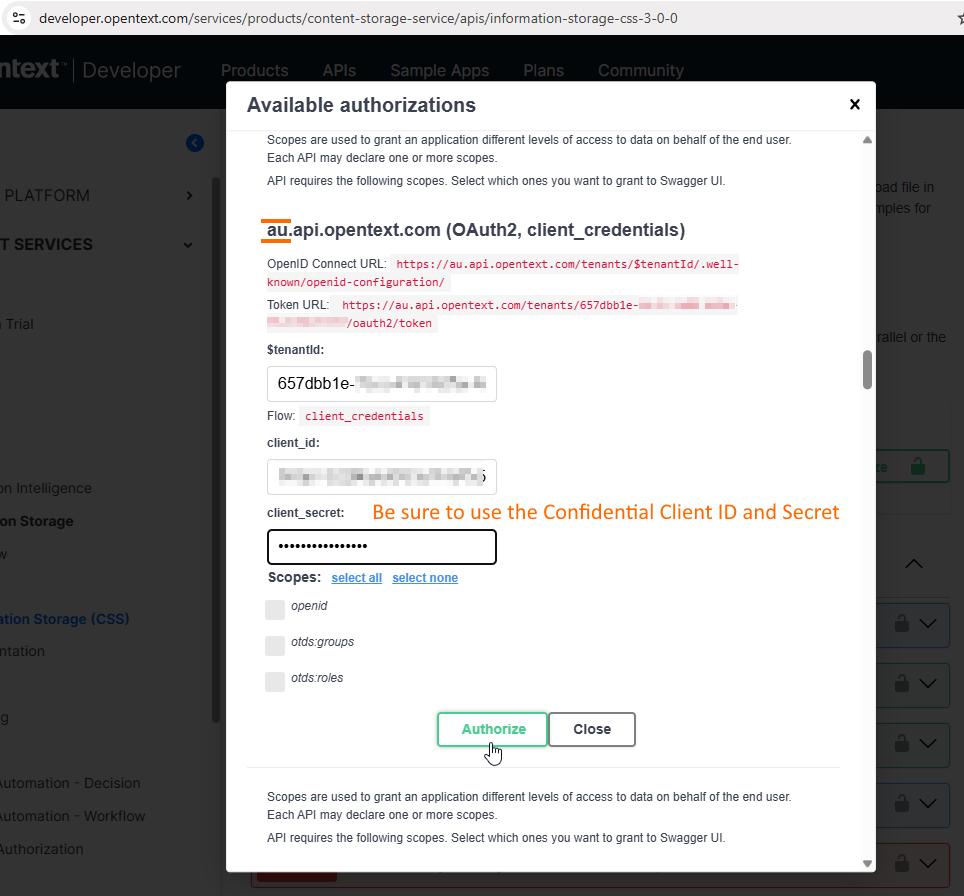
Task: Click the select all scopes link
Action: point(357,578)
